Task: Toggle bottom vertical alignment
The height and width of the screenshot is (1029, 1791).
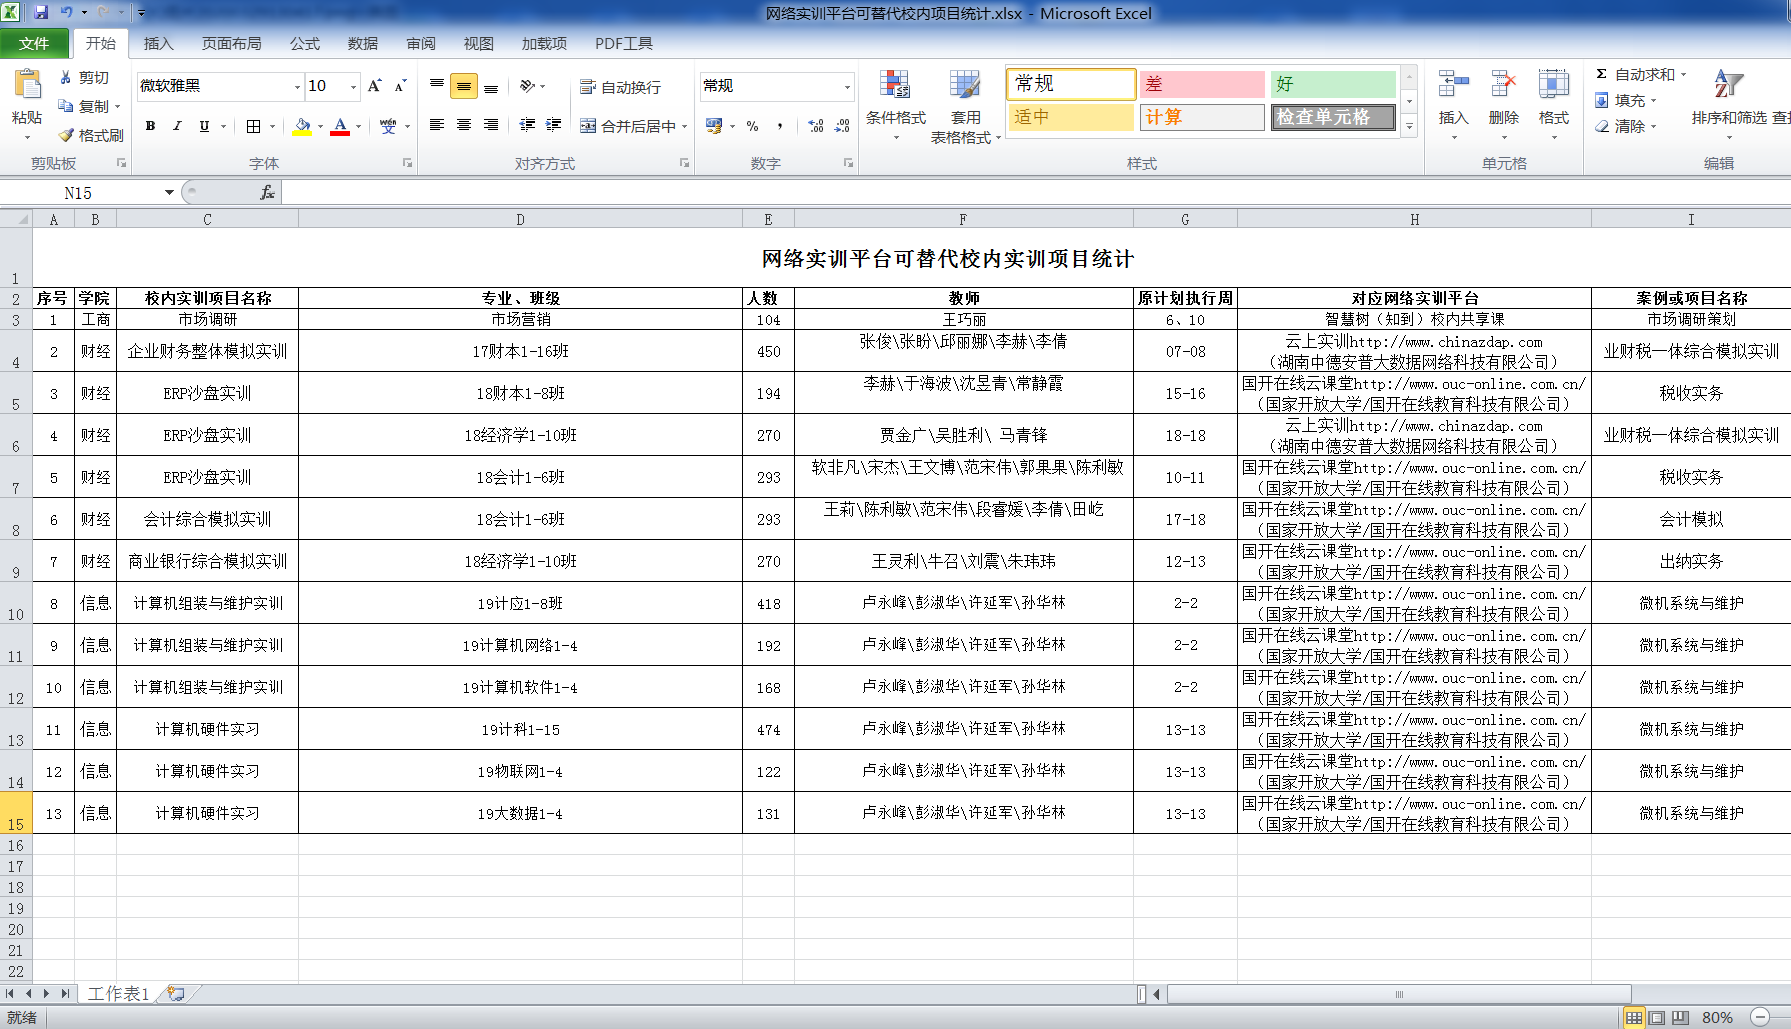Action: coord(491,86)
